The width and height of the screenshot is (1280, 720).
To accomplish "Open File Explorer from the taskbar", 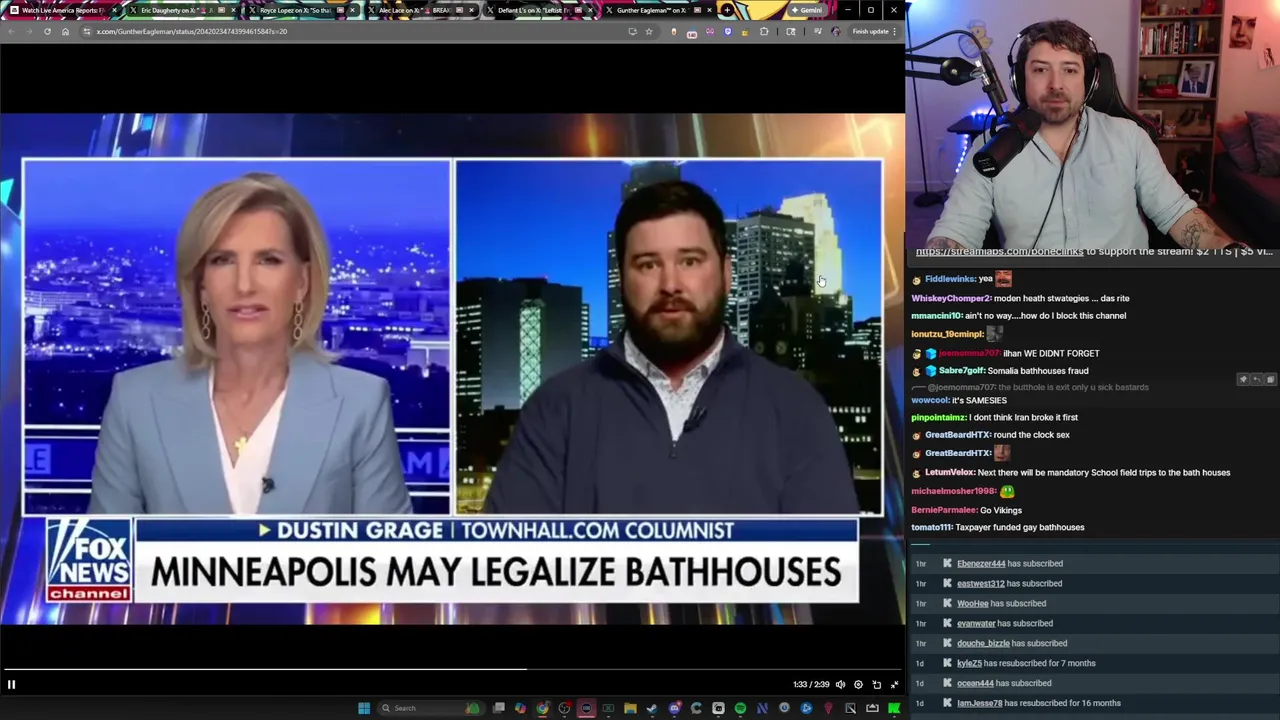I will [x=630, y=708].
